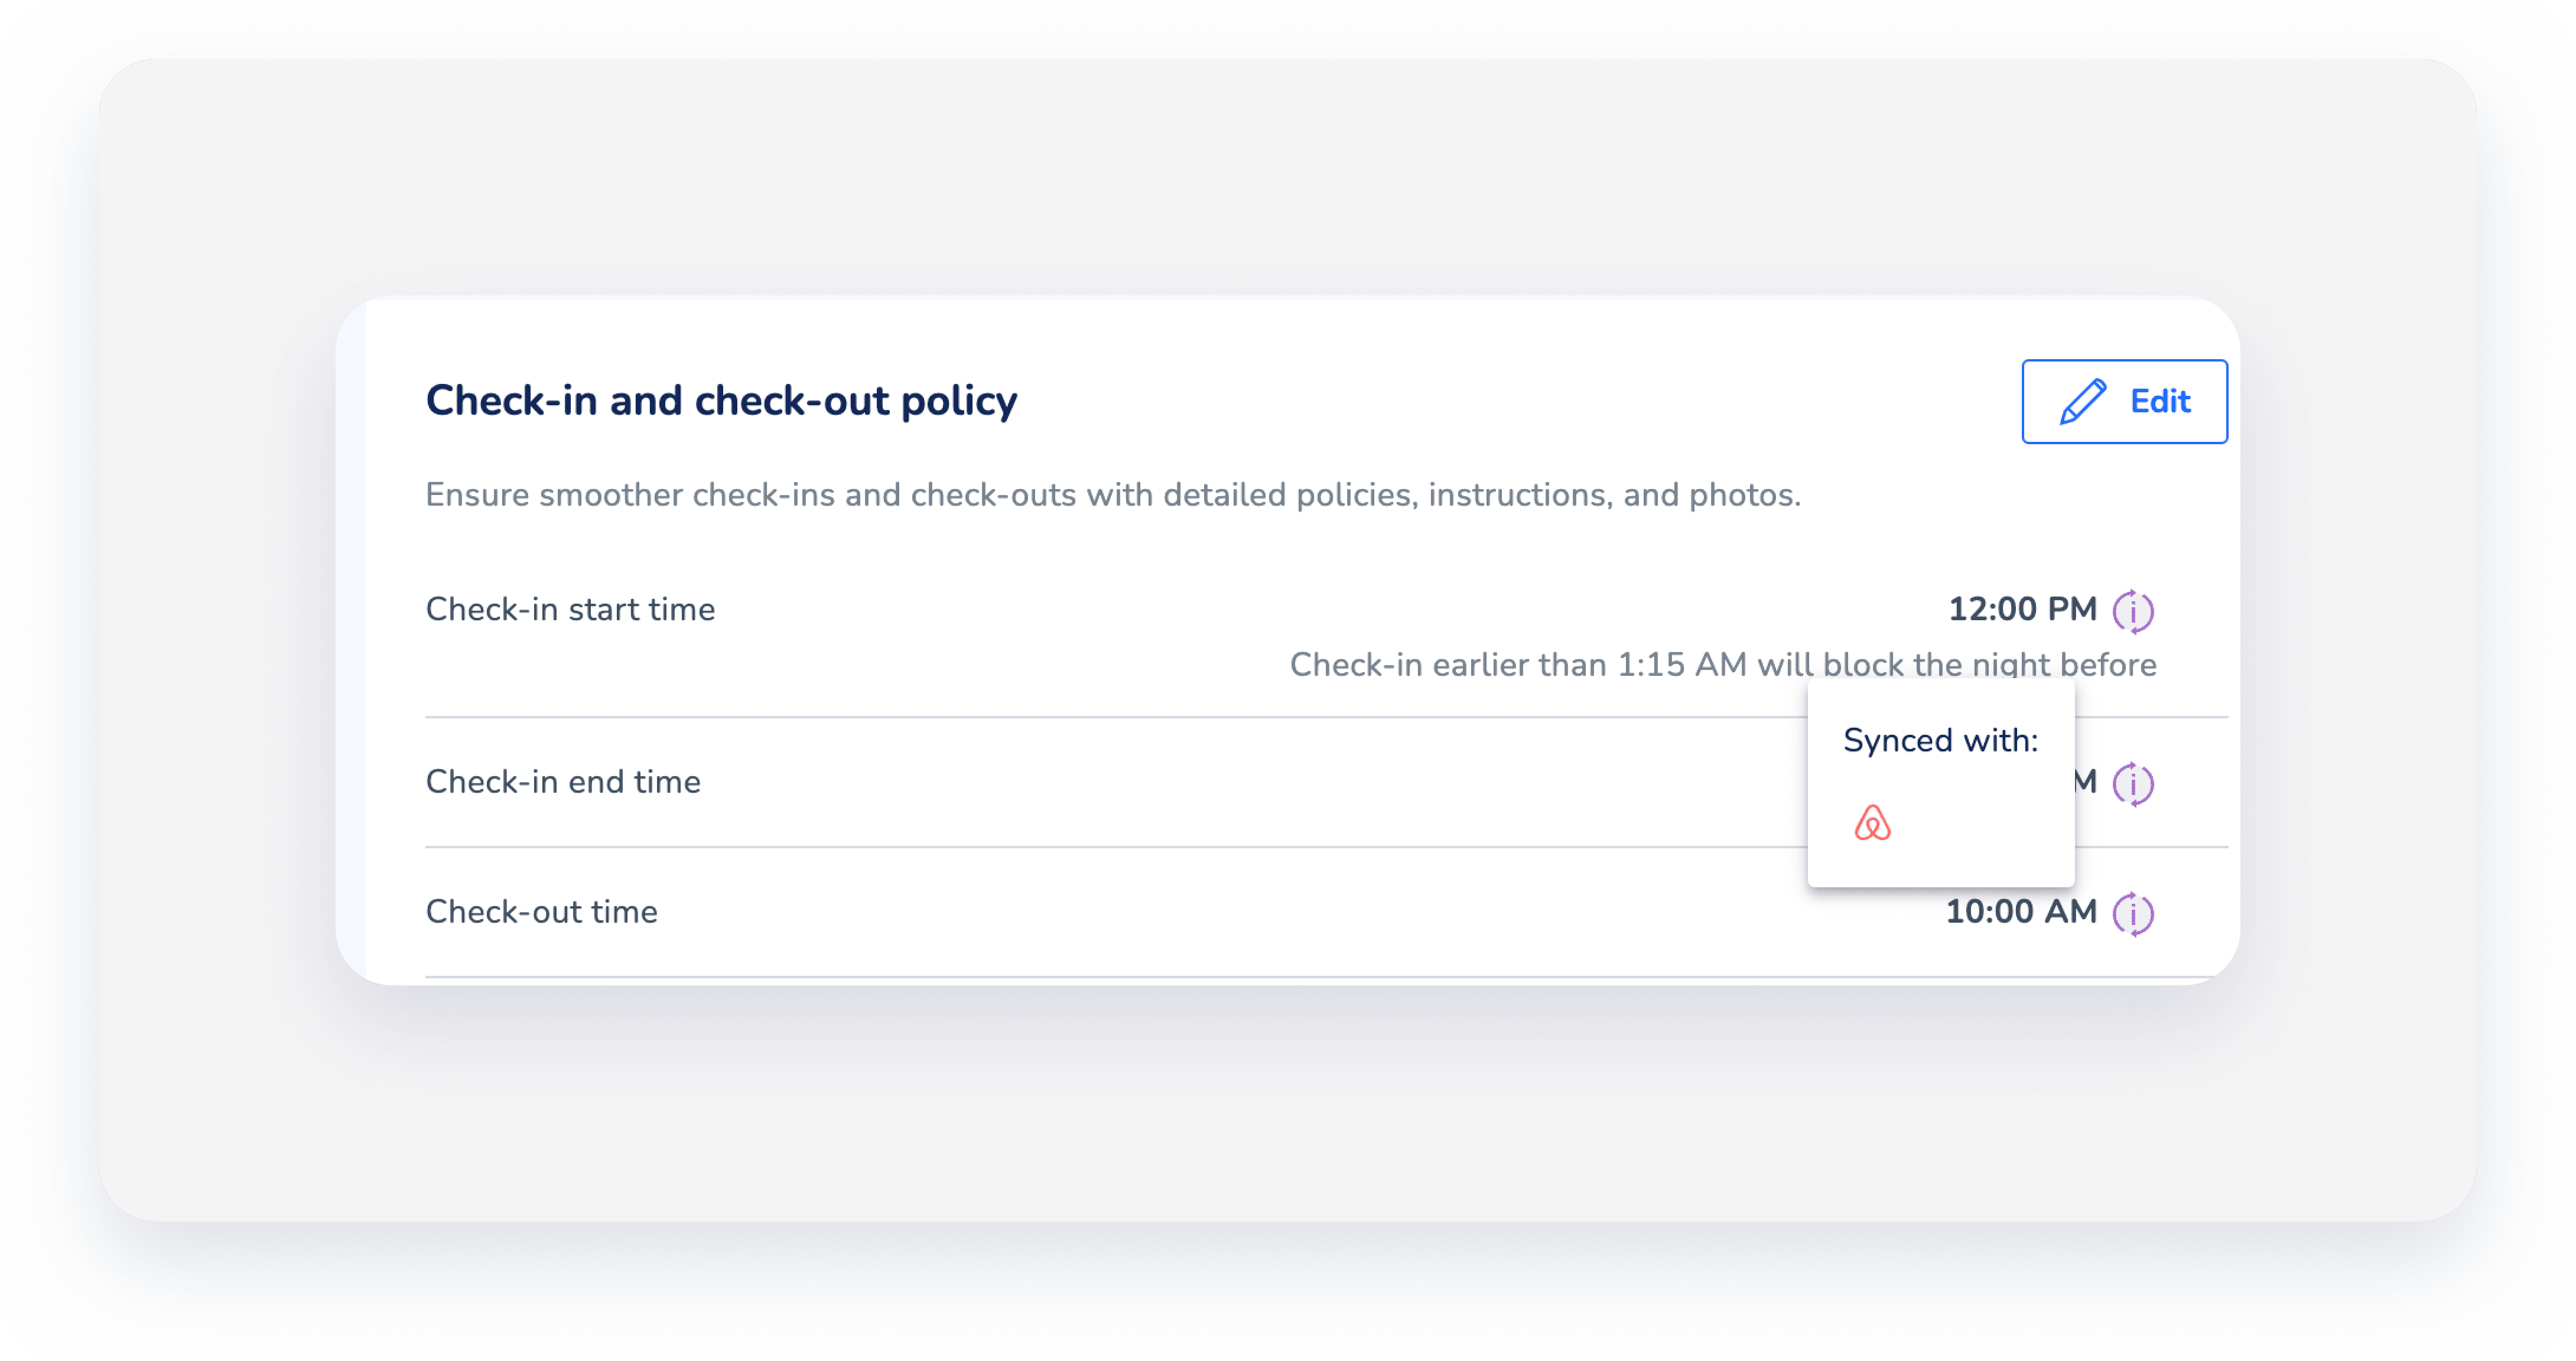Open sync info icon beside 10:00 AM

(x=2133, y=913)
